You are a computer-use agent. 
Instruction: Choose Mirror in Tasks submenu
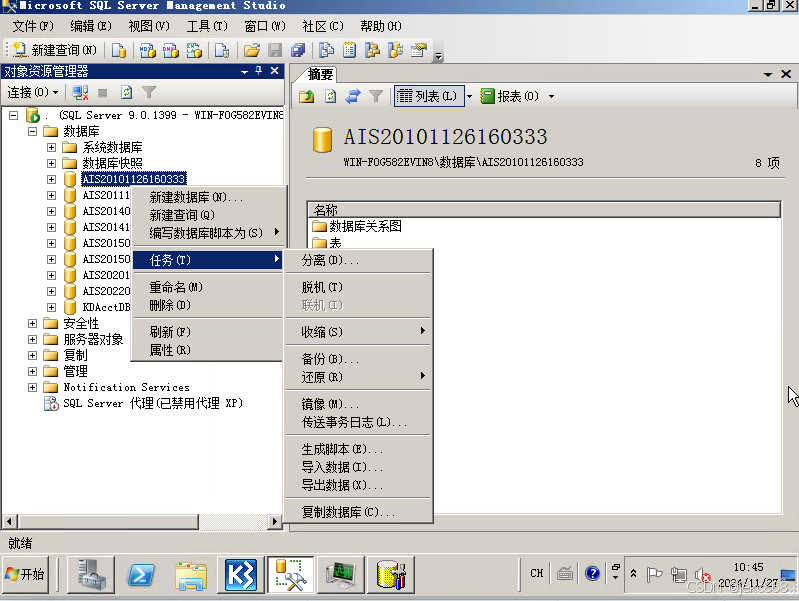point(358,404)
